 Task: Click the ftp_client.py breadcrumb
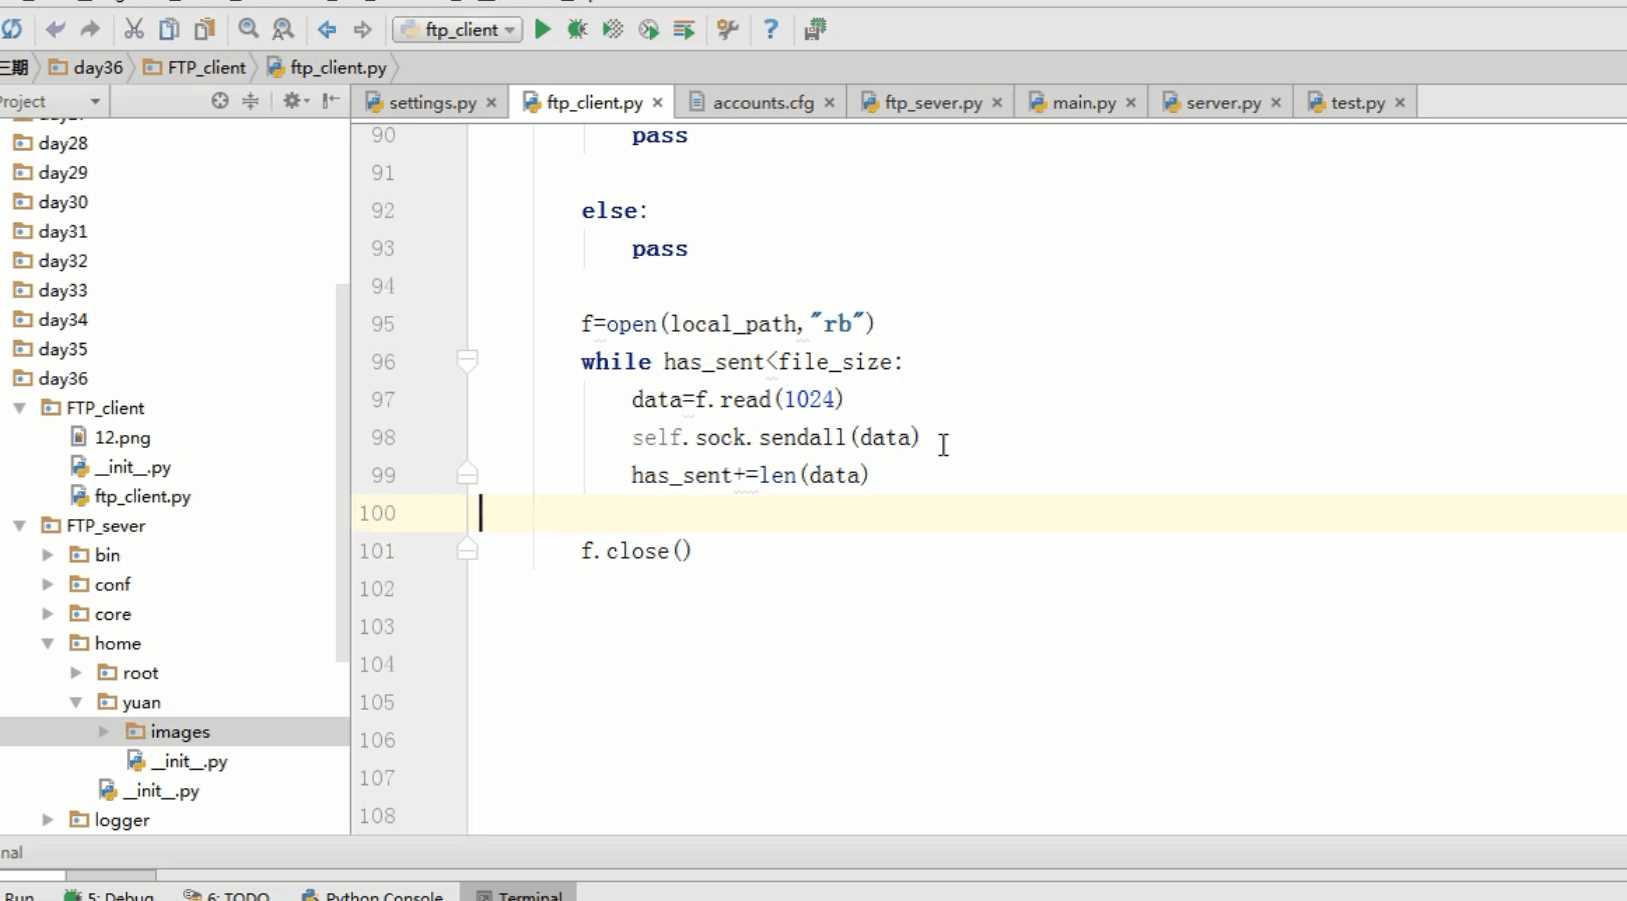click(x=326, y=67)
